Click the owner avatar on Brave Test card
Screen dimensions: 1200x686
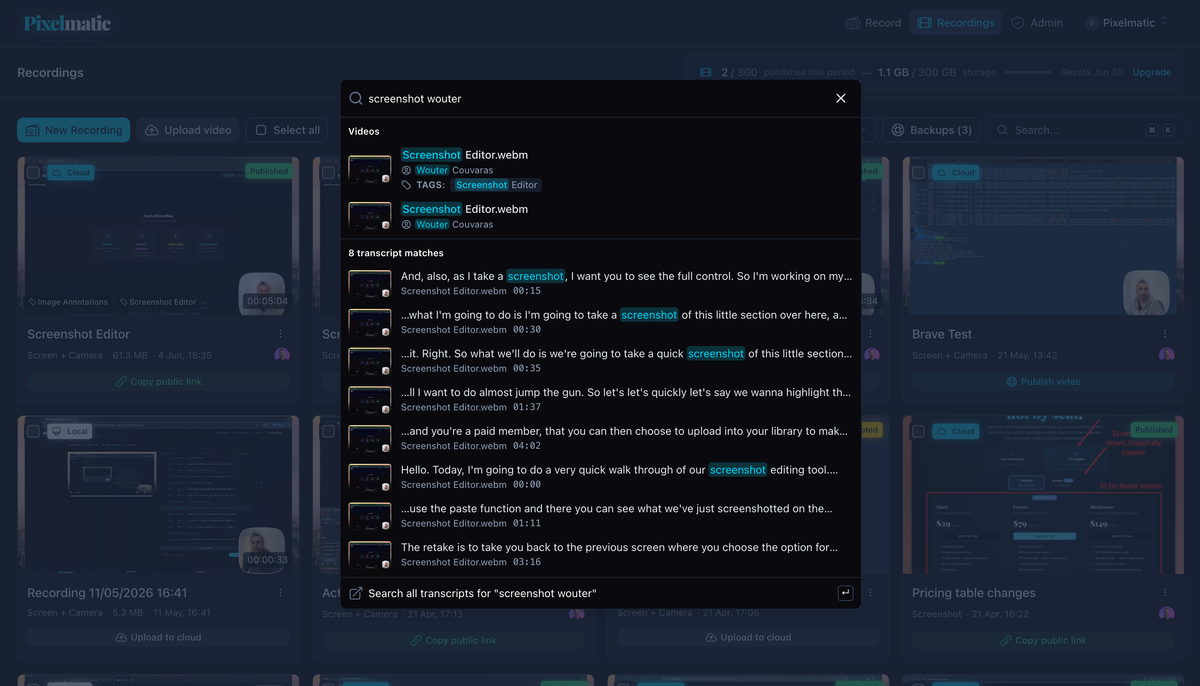click(x=1166, y=355)
